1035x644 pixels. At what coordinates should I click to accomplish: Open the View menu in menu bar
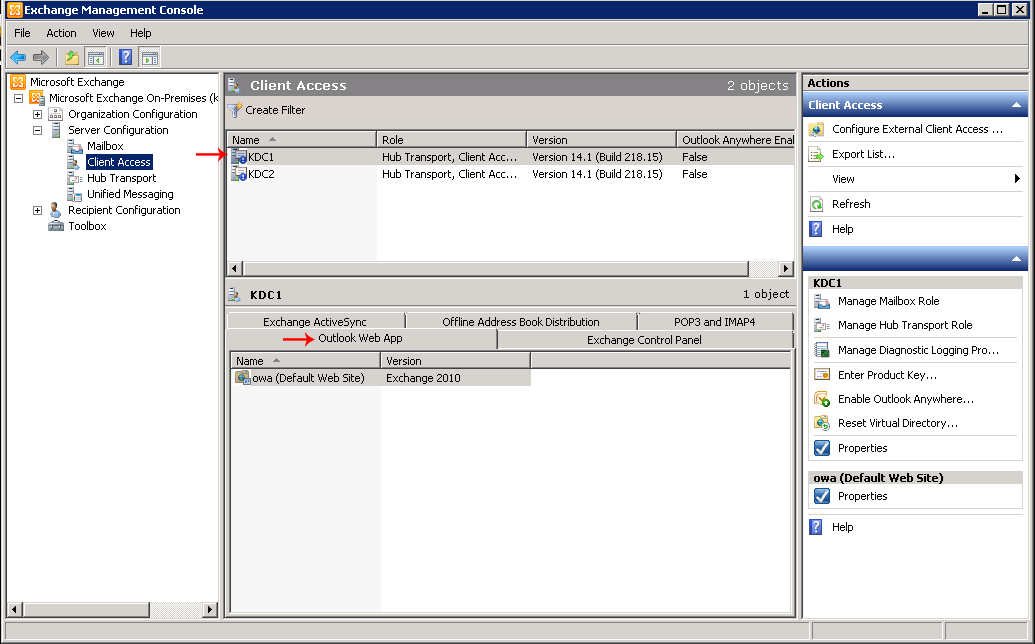103,33
